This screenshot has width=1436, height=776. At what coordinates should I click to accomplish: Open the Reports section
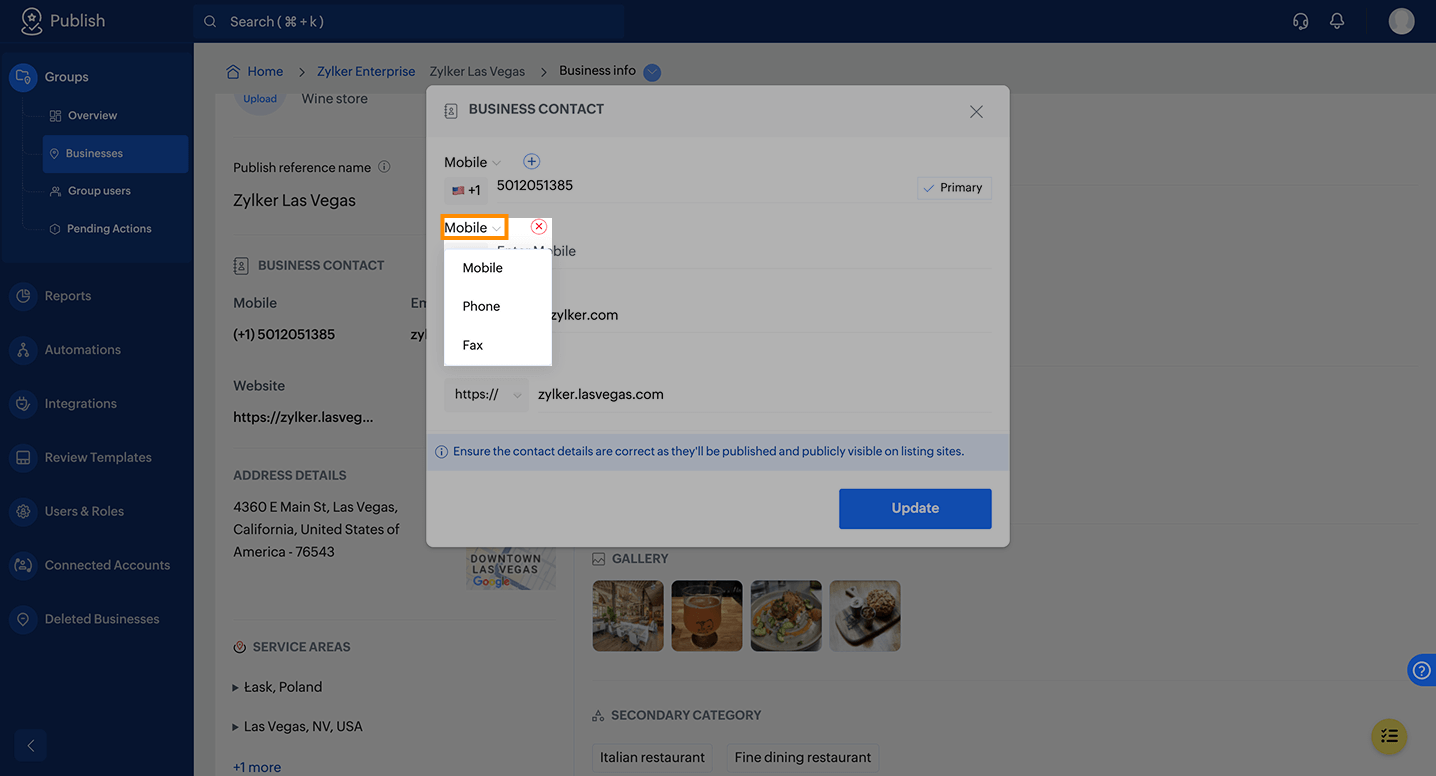[x=68, y=296]
